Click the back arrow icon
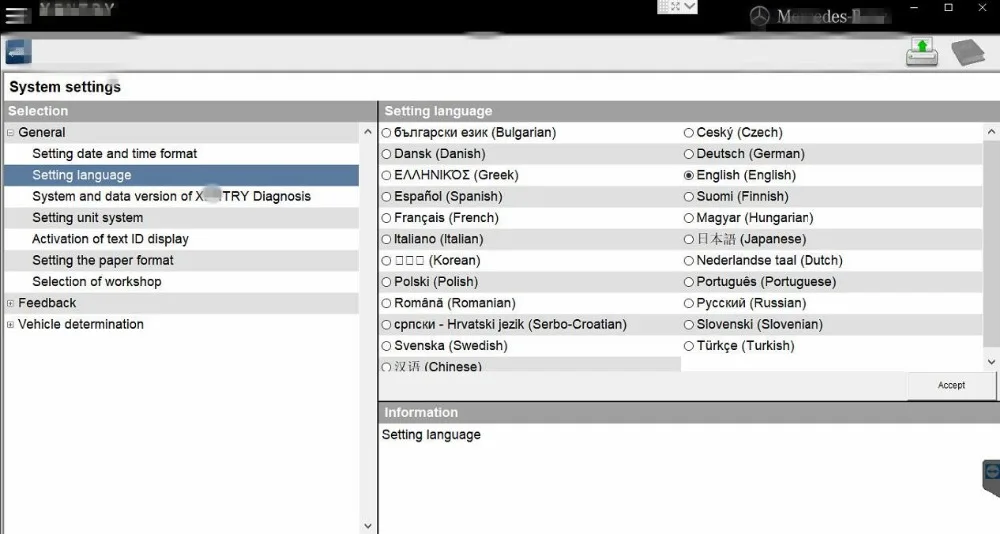Viewport: 1000px width, 534px height. 18,52
